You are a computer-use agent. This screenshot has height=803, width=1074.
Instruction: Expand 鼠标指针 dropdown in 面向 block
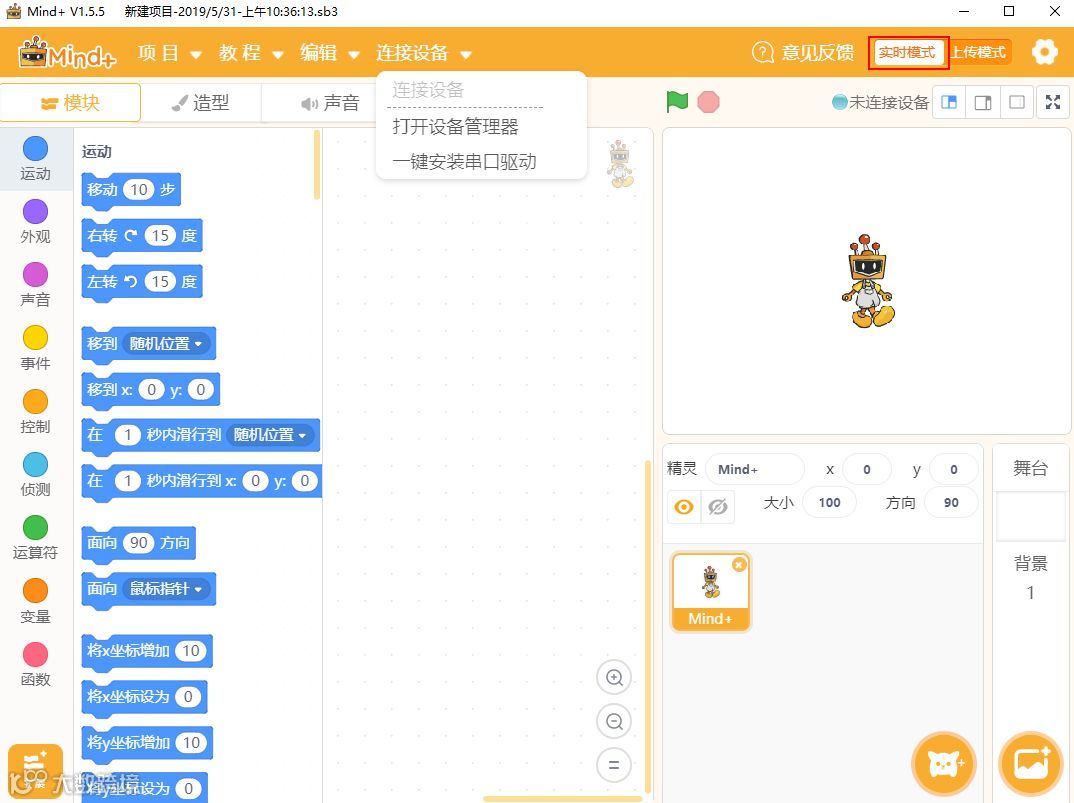pyautogui.click(x=167, y=589)
